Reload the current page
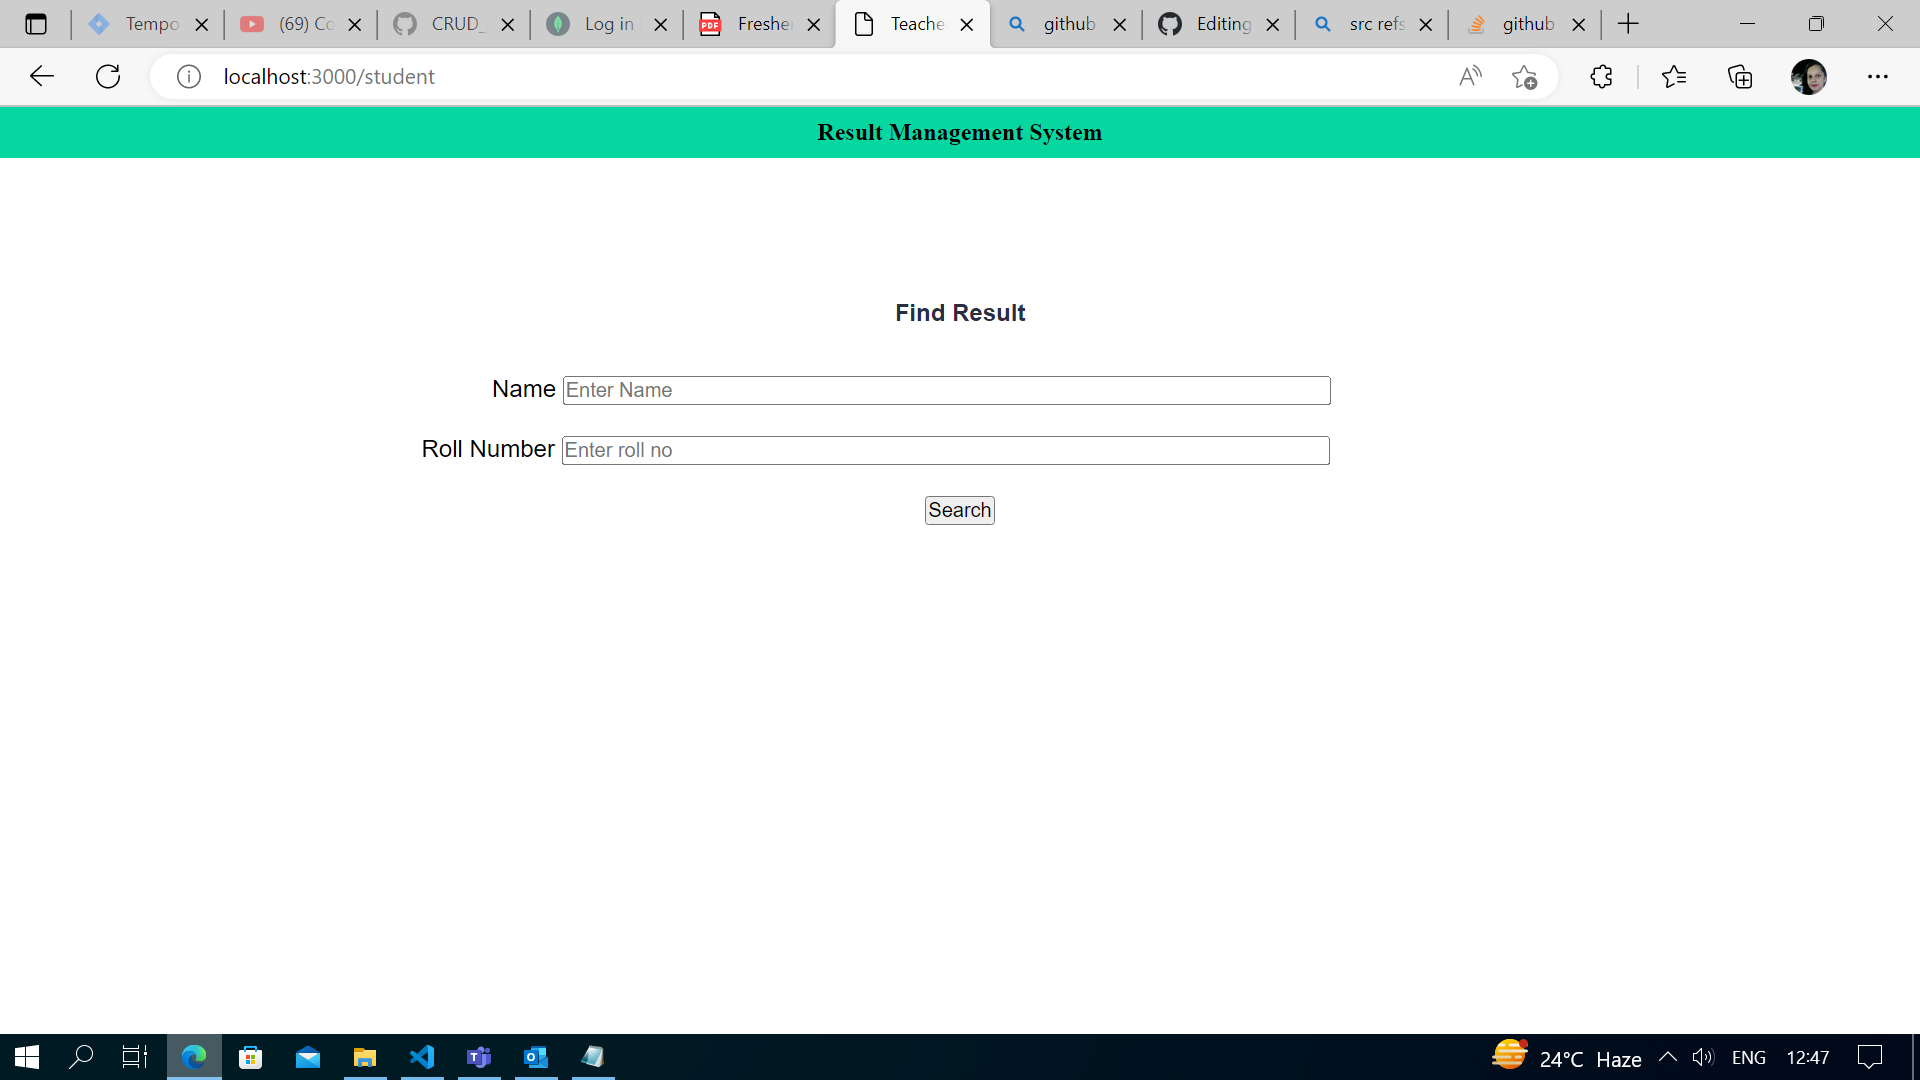The width and height of the screenshot is (1920, 1080). click(108, 76)
